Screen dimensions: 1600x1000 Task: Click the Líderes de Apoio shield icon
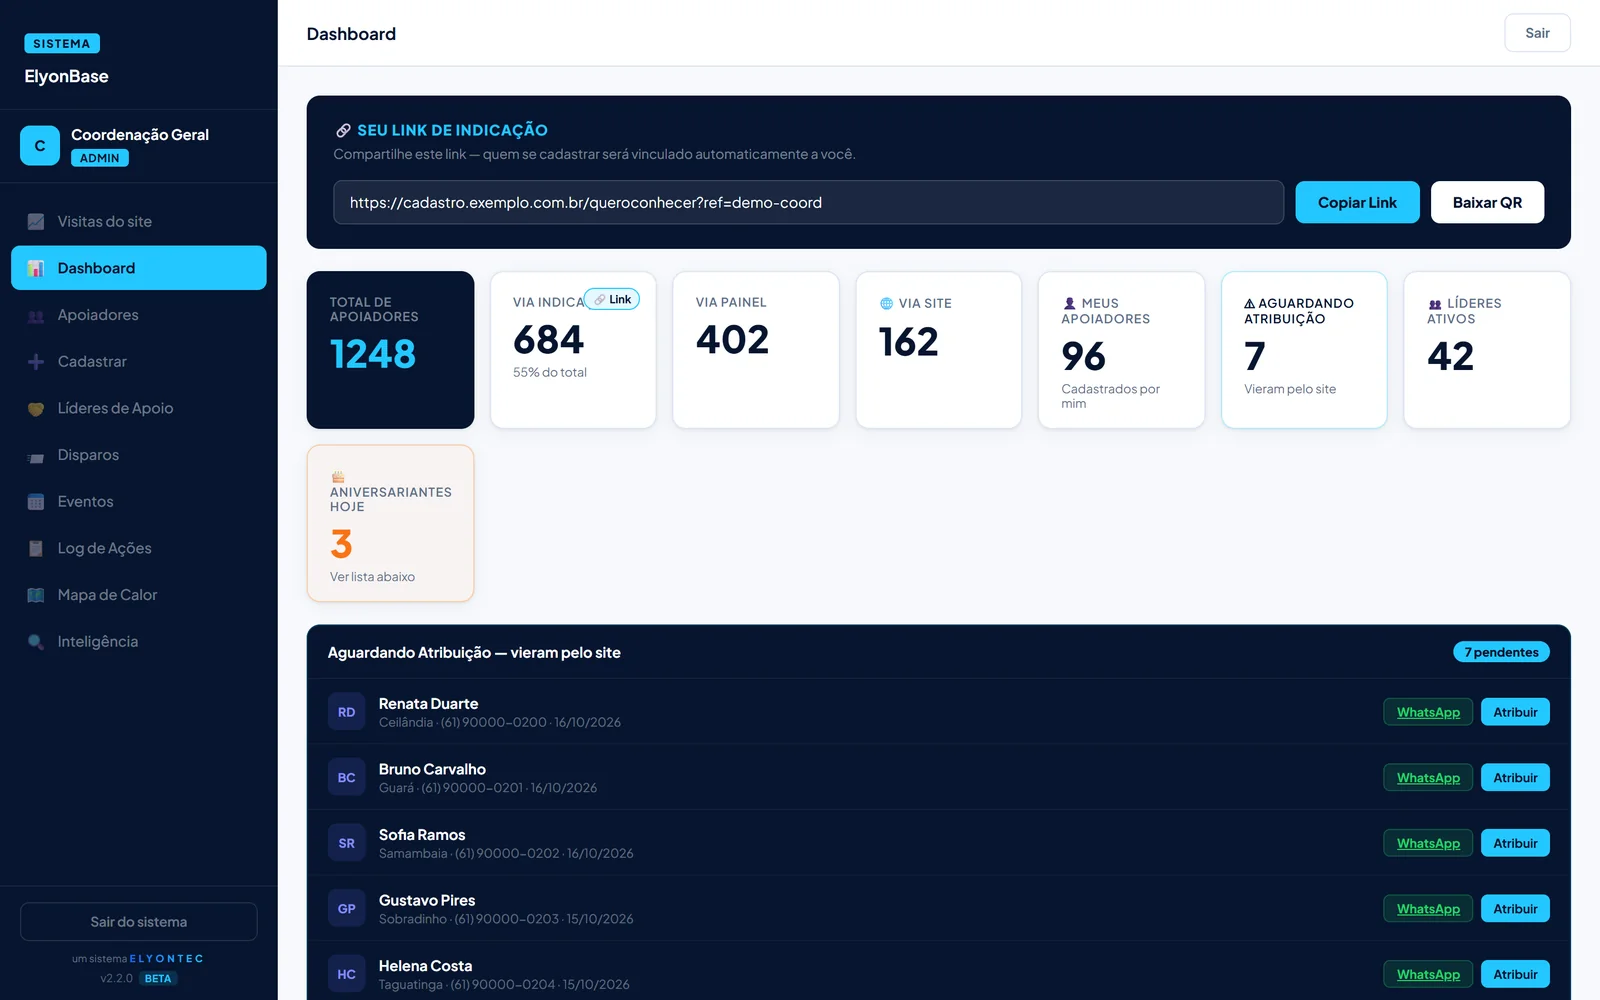pos(36,408)
